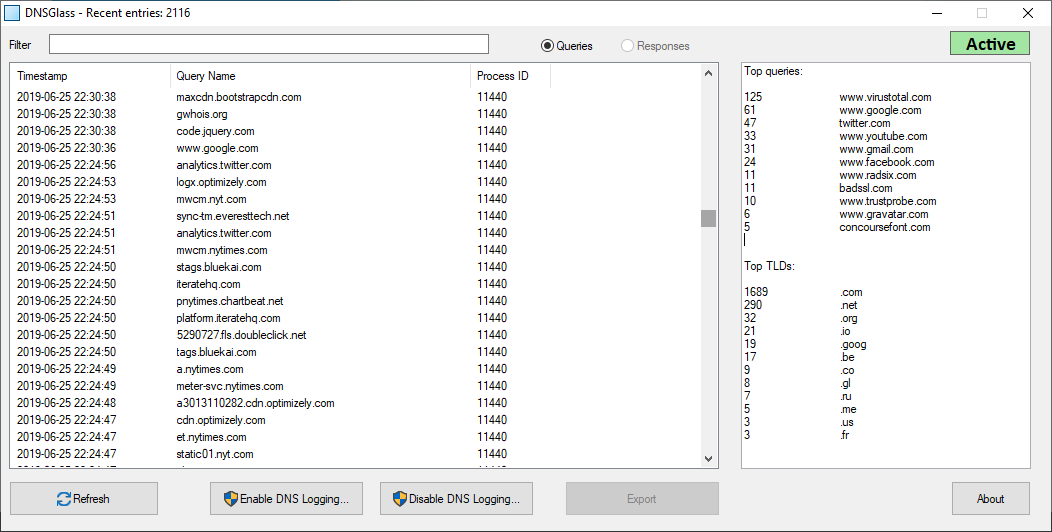Click www.gravatar.com in Top queries
Screen dimensions: 1052x532
(884, 214)
